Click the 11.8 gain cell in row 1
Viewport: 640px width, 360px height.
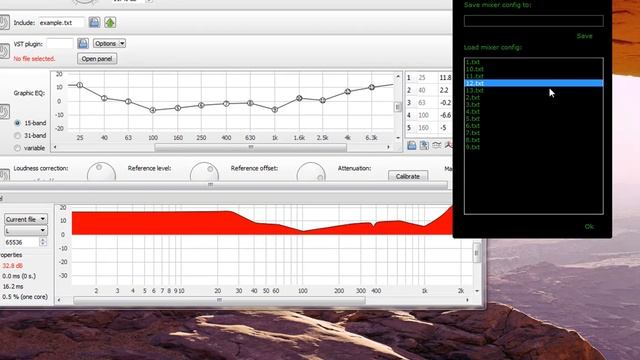tap(445, 78)
